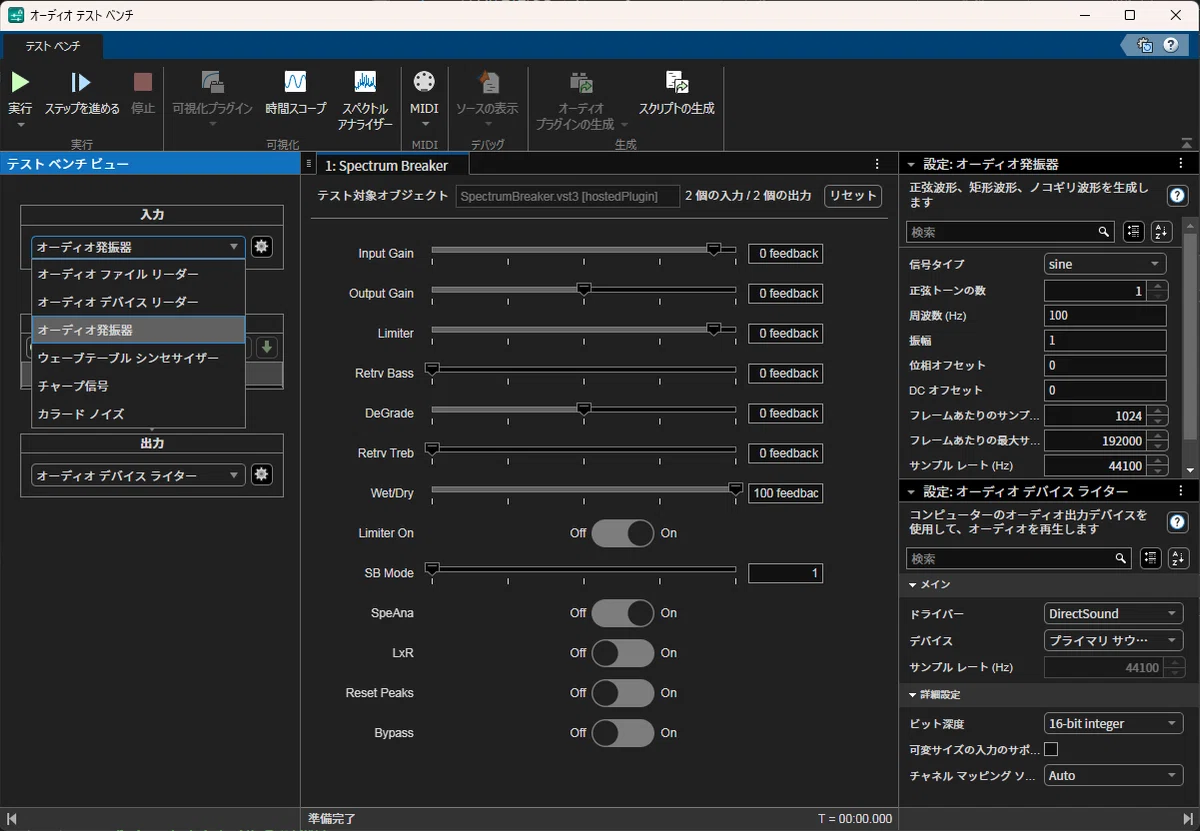
Task: Decrement oscillator サンプル レート stepper
Action: point(1157,471)
